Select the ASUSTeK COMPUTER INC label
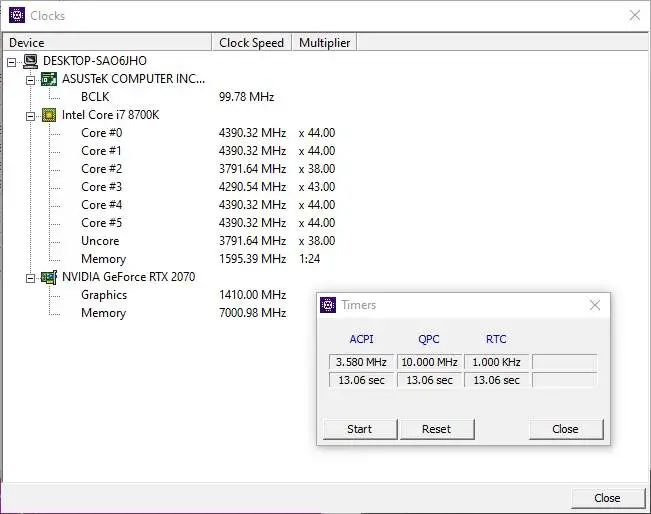This screenshot has width=651, height=514. tap(133, 79)
